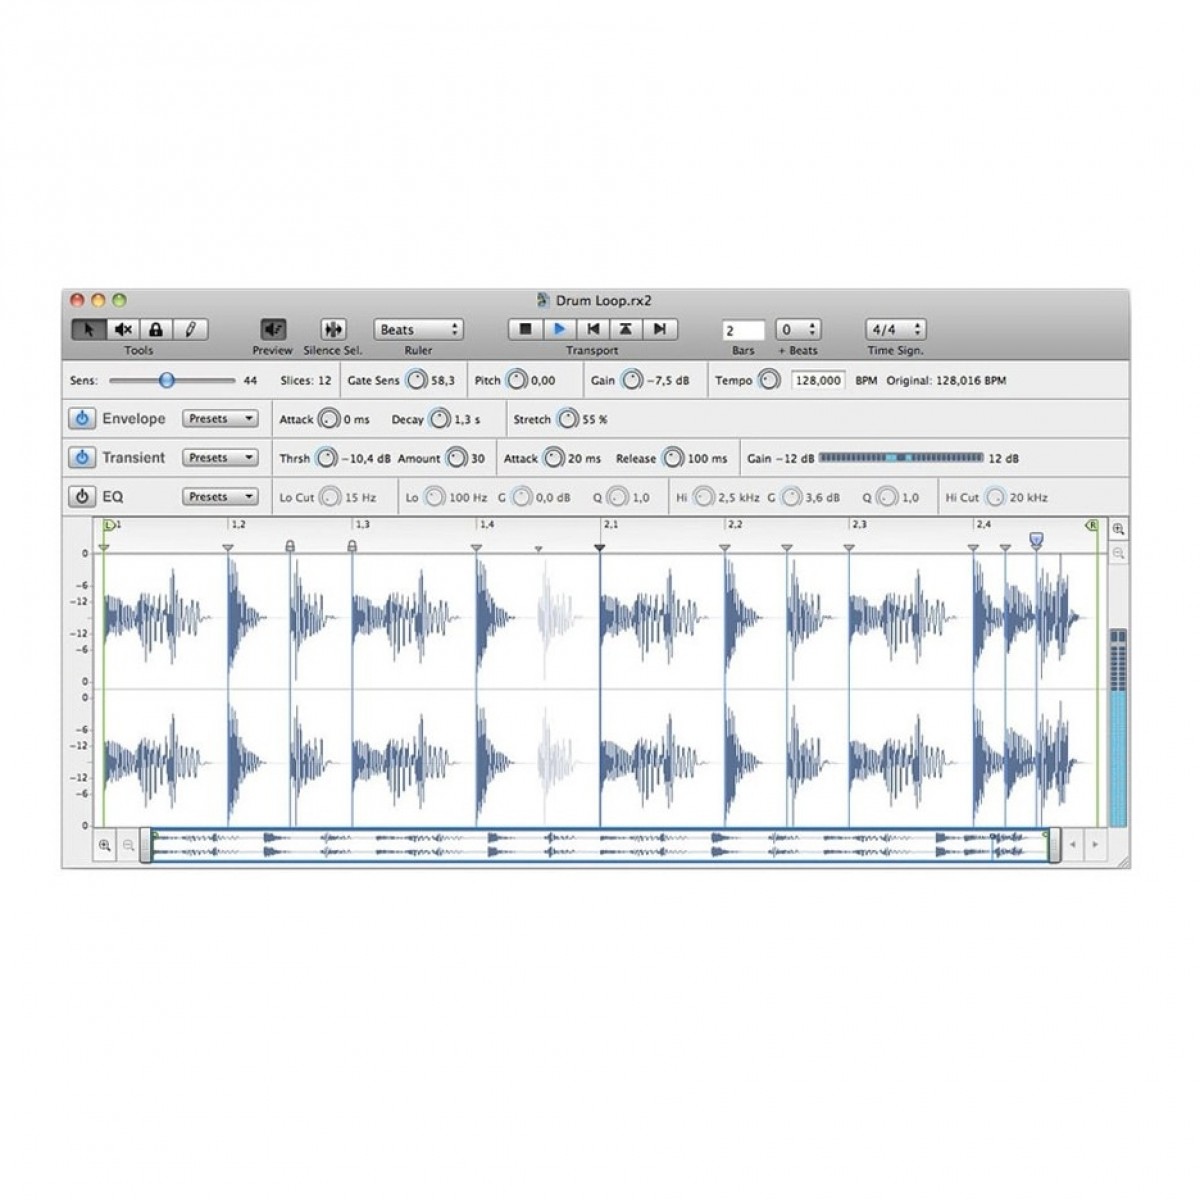Click the Silence Selected icon
This screenshot has width=1200, height=1200.
(333, 329)
